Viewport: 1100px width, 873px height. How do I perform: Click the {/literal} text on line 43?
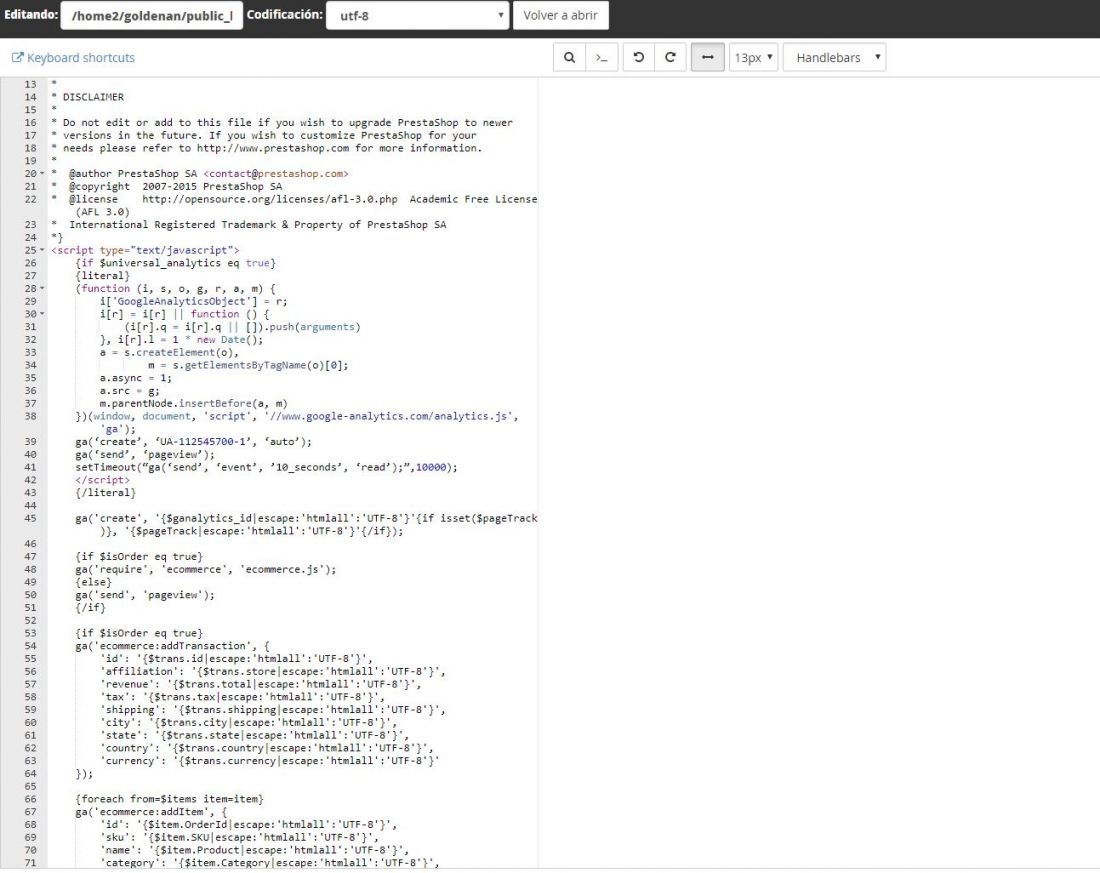[105, 493]
